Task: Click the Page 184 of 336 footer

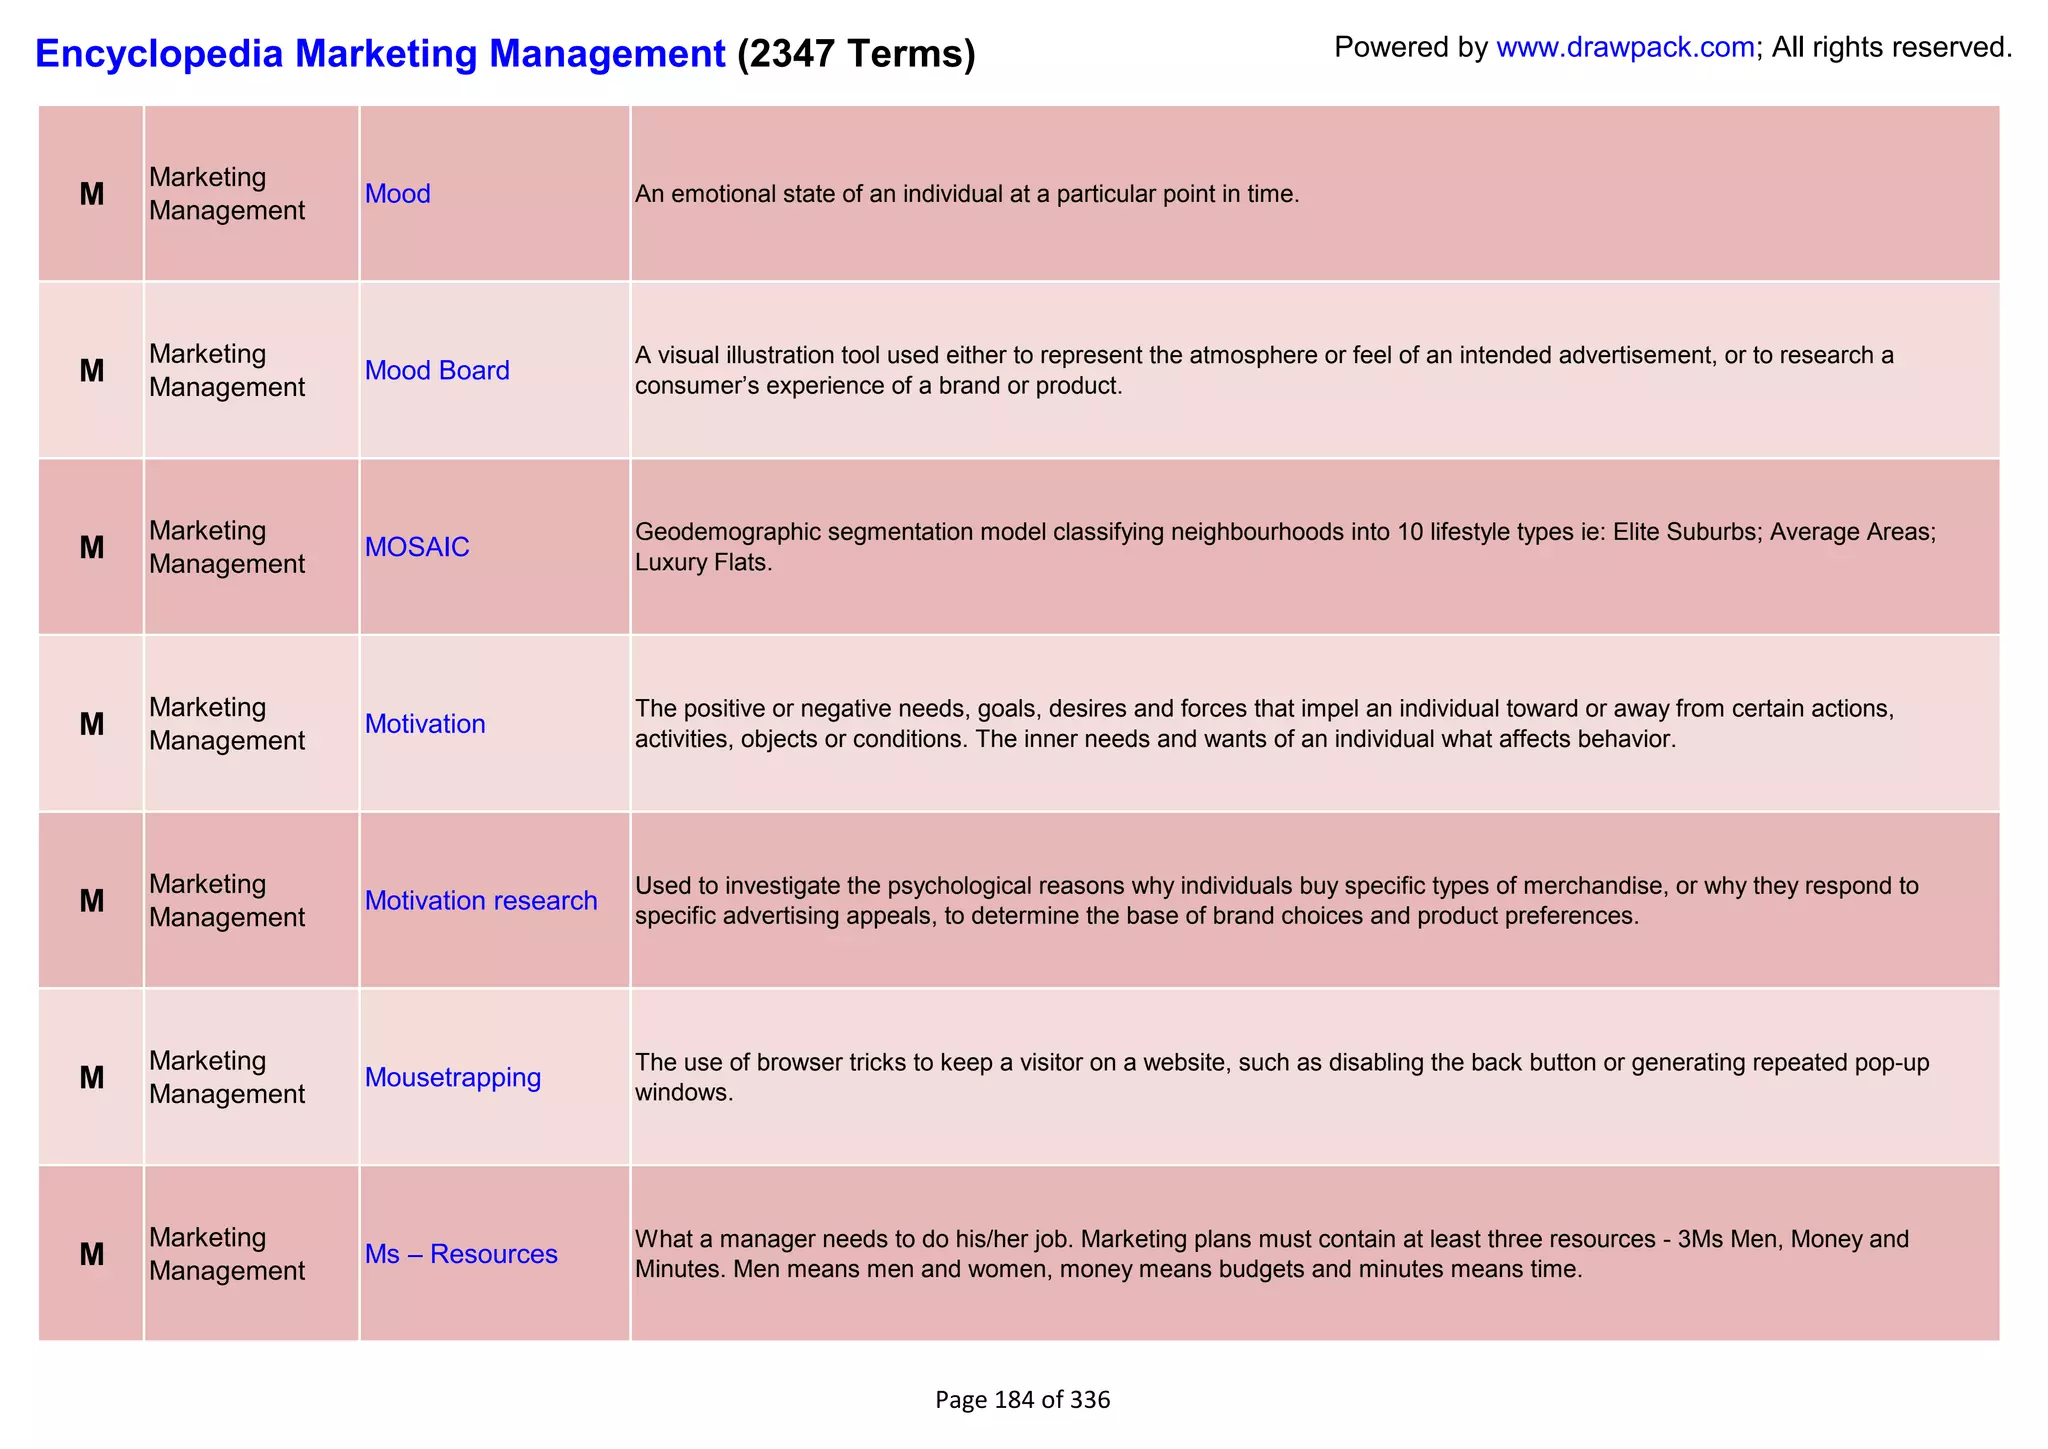Action: click(x=1022, y=1400)
